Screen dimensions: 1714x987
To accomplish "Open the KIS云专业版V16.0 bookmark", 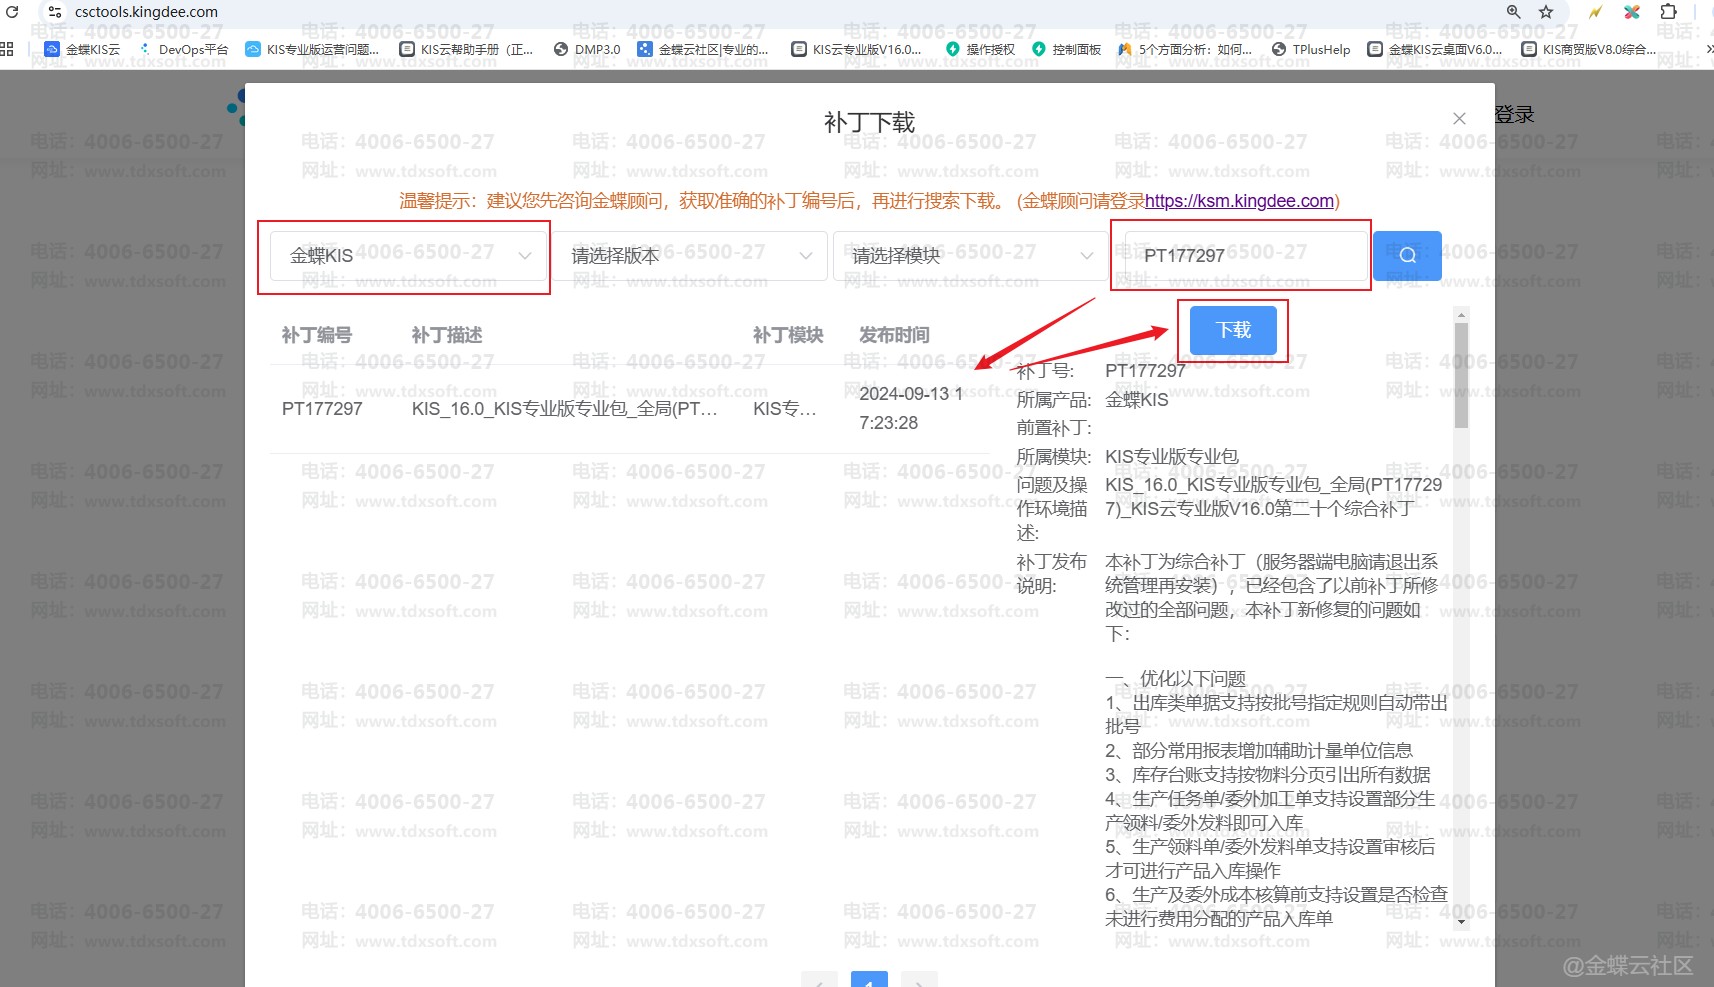I will coord(856,49).
